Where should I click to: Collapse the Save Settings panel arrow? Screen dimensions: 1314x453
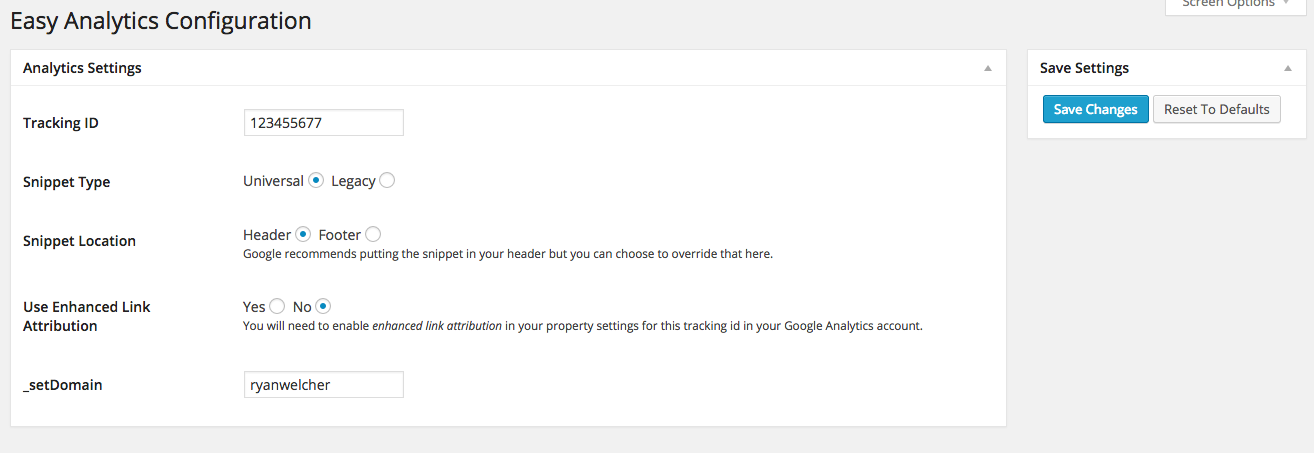pos(1287,68)
